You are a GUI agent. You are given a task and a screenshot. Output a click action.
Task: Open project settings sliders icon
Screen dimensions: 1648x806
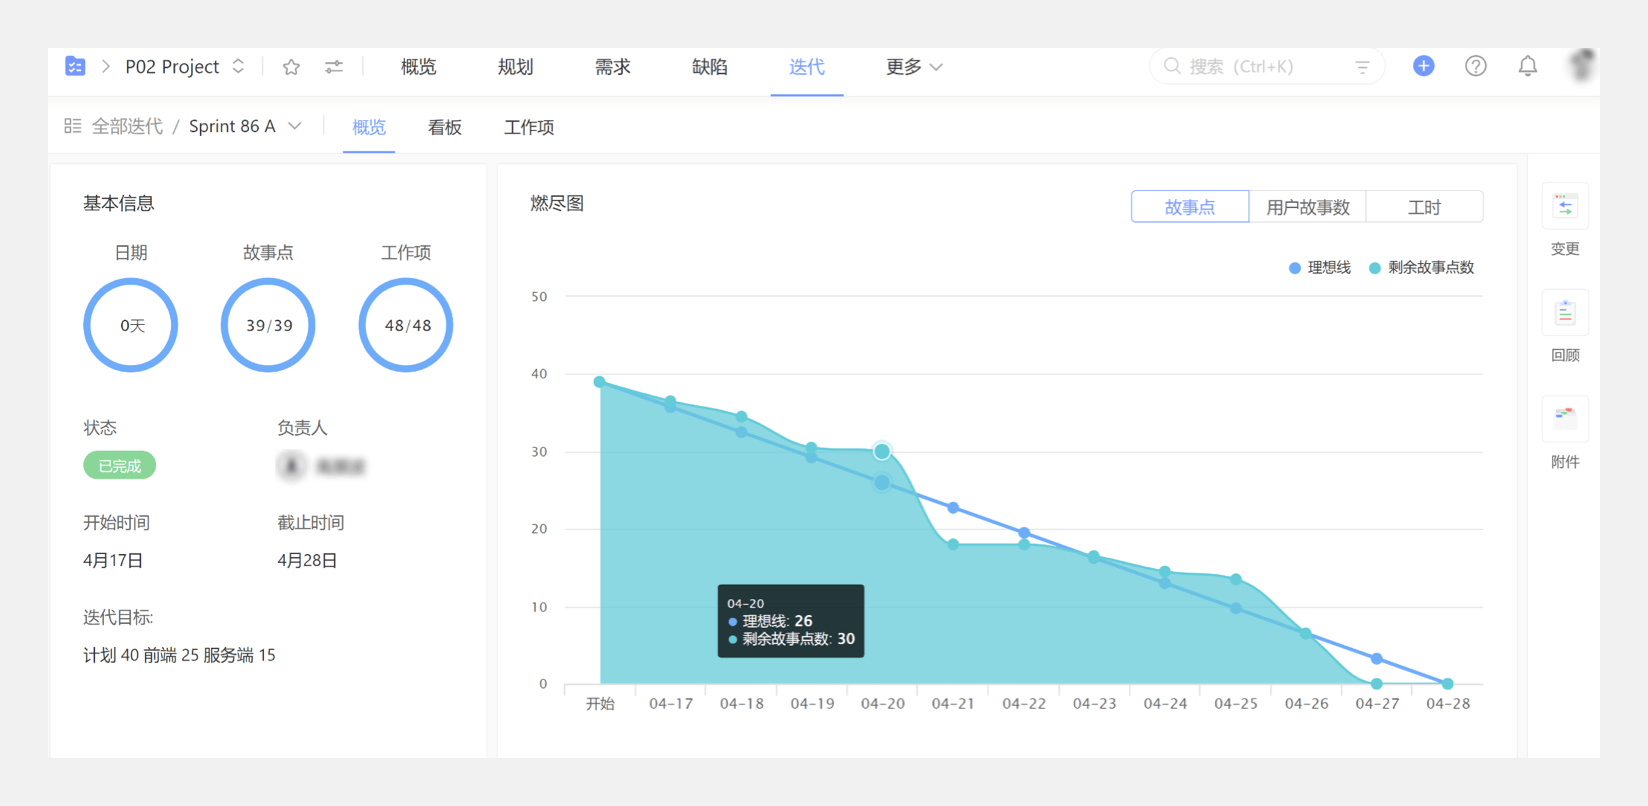(x=334, y=67)
